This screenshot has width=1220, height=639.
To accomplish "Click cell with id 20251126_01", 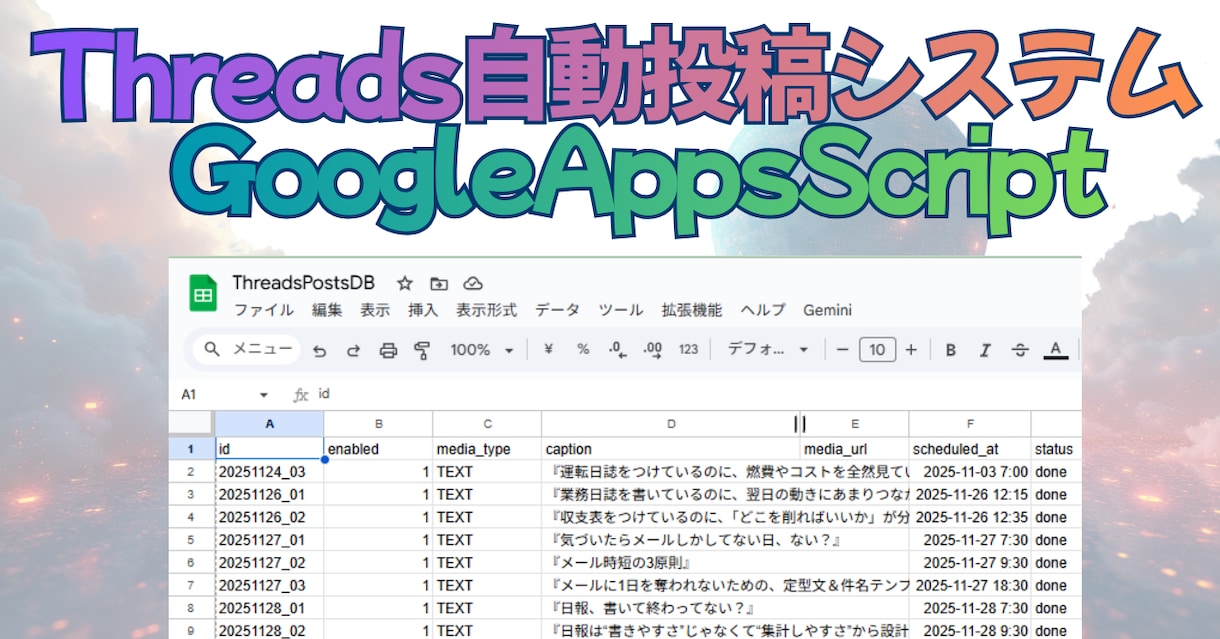I will 270,494.
